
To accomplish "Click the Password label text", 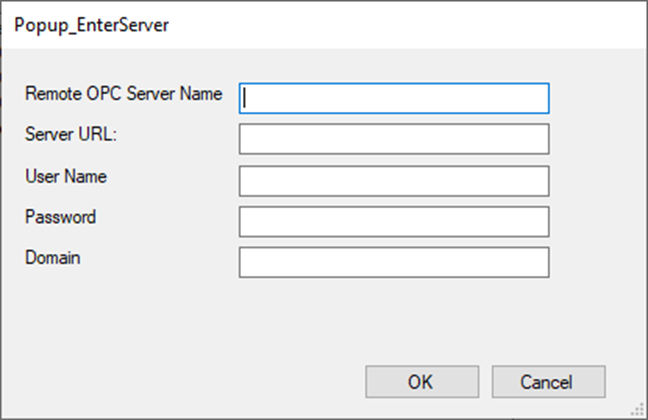I will coord(60,217).
